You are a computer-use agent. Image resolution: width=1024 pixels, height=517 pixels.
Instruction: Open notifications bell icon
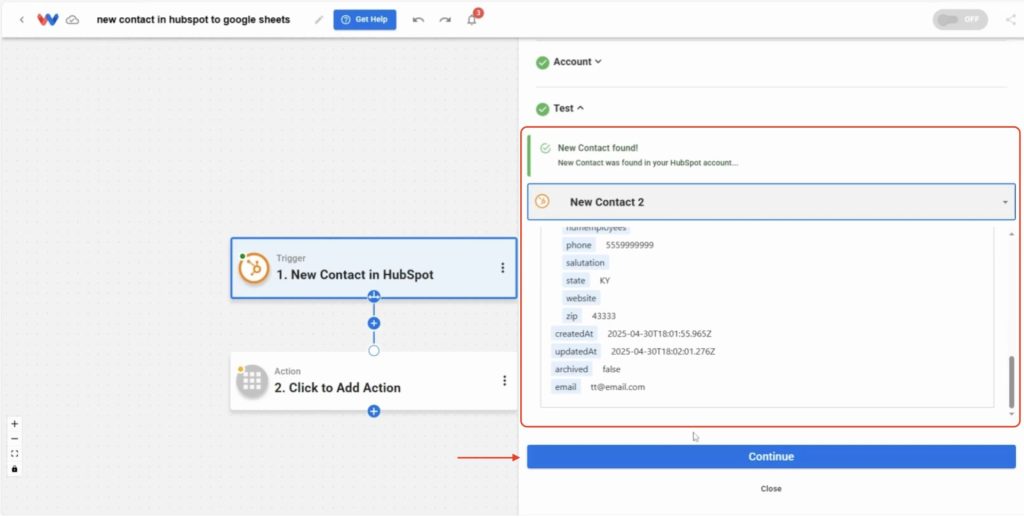pyautogui.click(x=472, y=20)
